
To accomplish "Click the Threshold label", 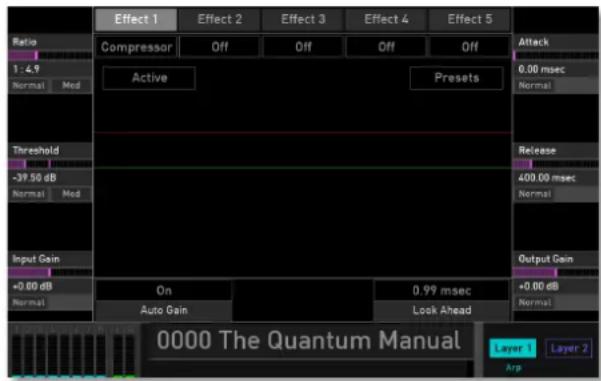I will coord(36,151).
